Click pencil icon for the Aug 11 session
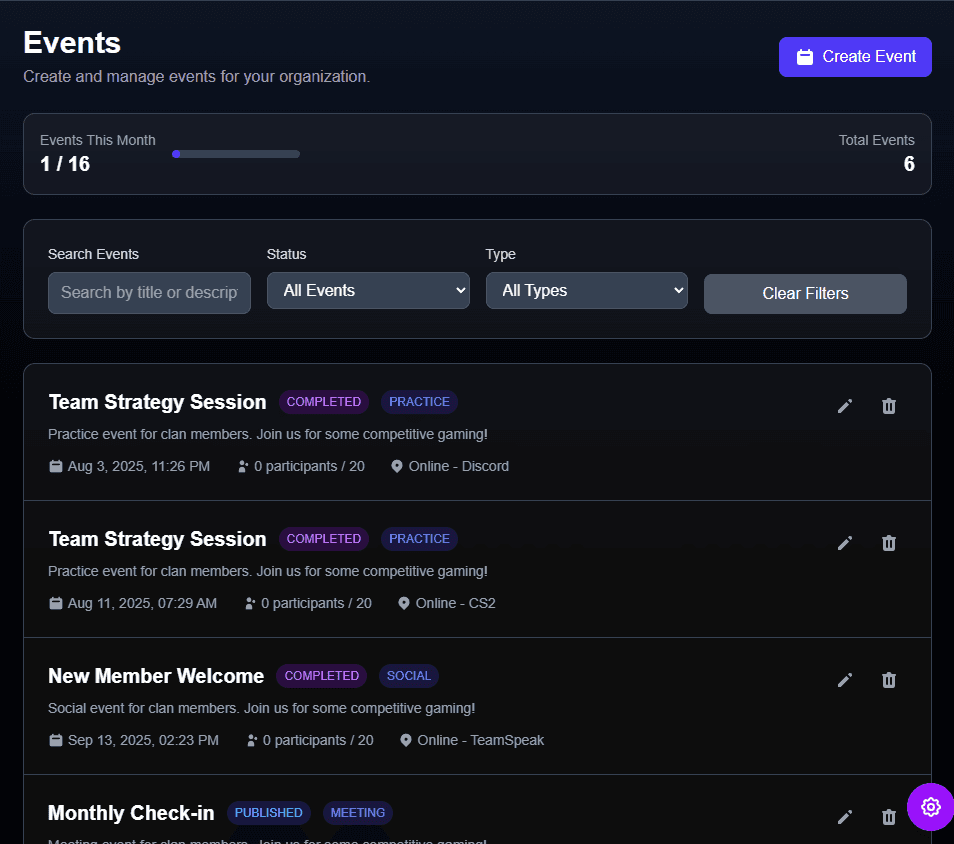 [845, 543]
